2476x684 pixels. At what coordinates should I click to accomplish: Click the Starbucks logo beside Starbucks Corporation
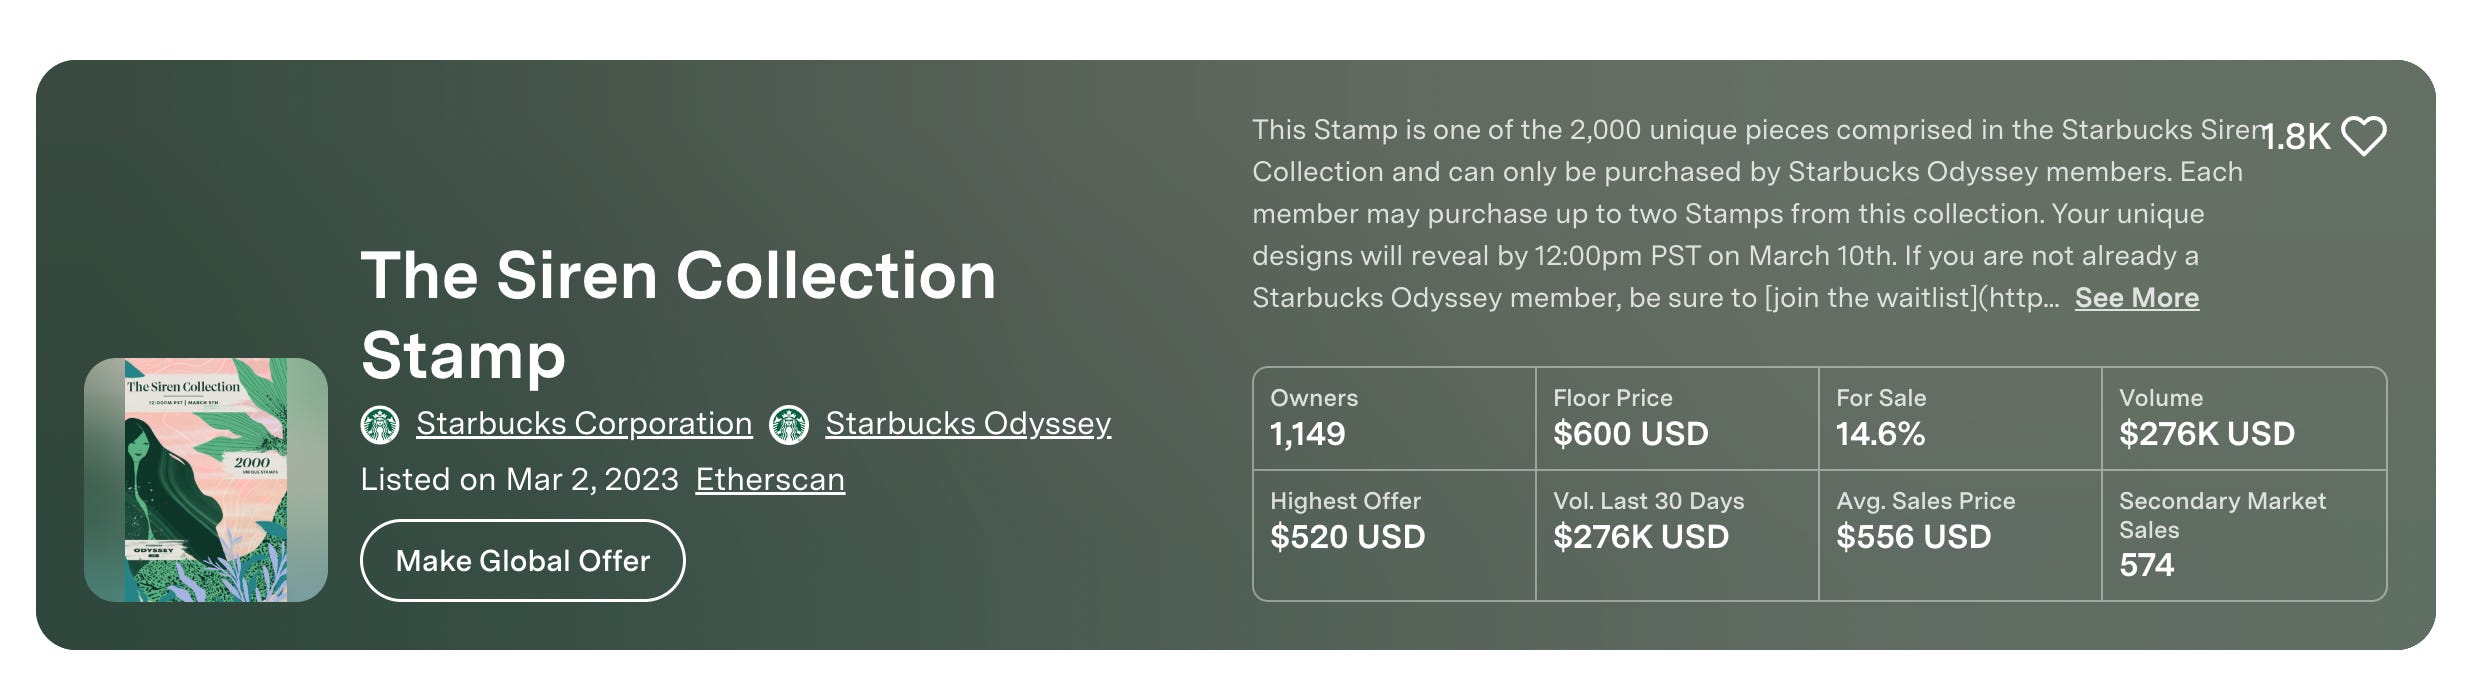pos(380,424)
